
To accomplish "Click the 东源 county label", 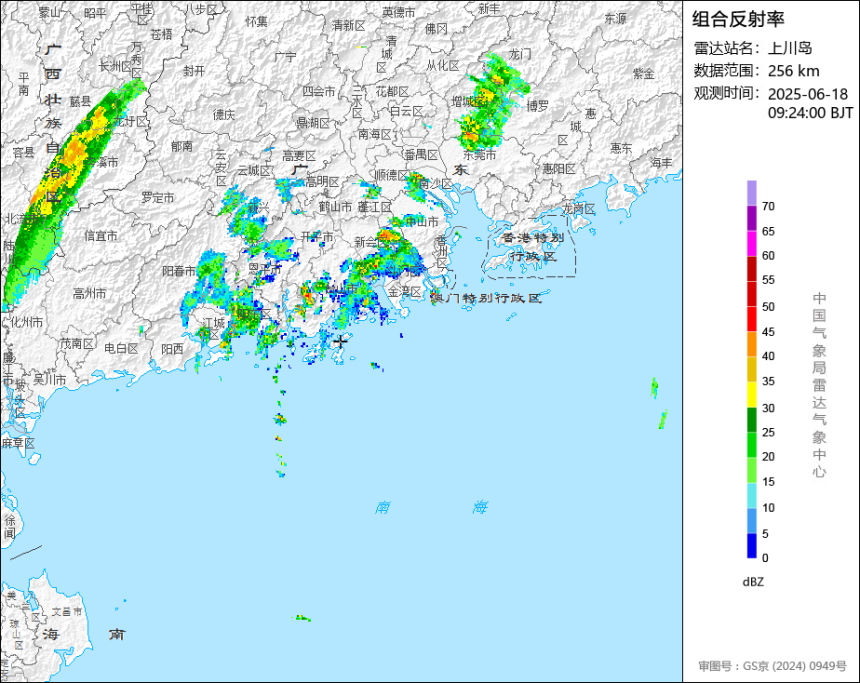I will 615,19.
